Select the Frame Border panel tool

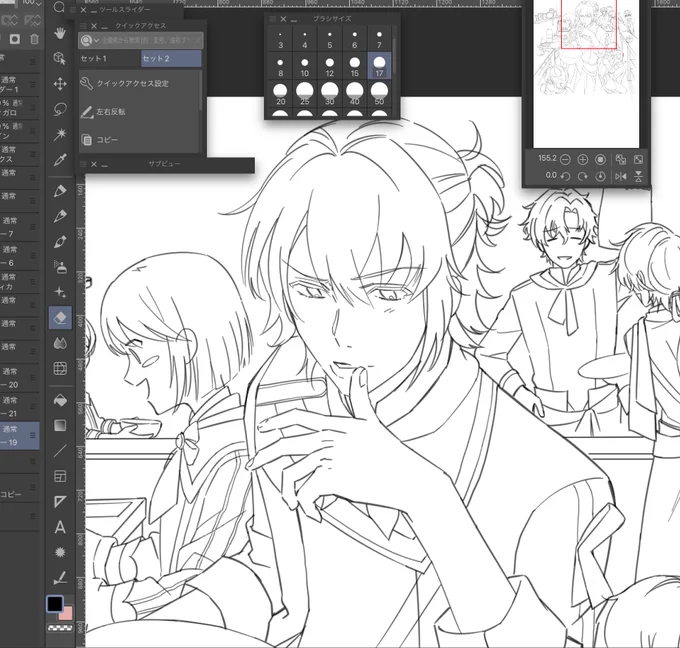60,476
